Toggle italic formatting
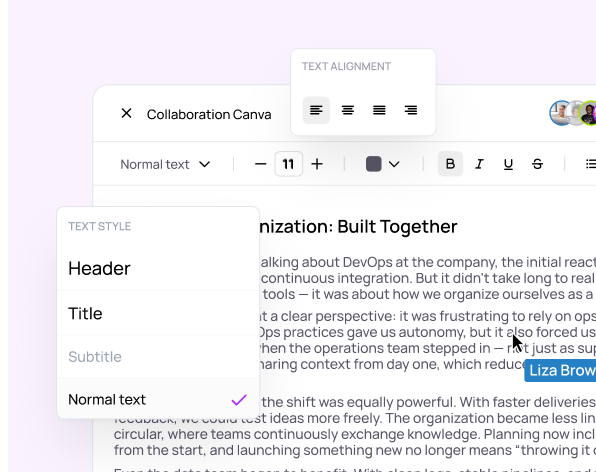The image size is (596, 472). (x=479, y=164)
